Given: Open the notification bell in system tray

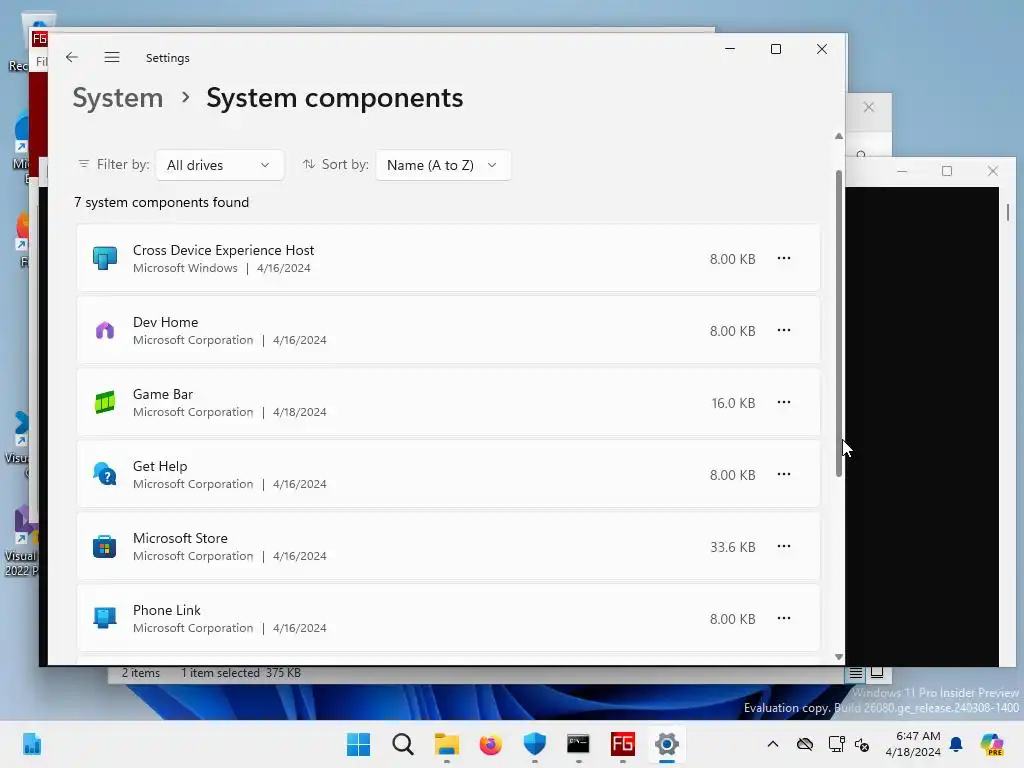Looking at the screenshot, I should coord(956,744).
